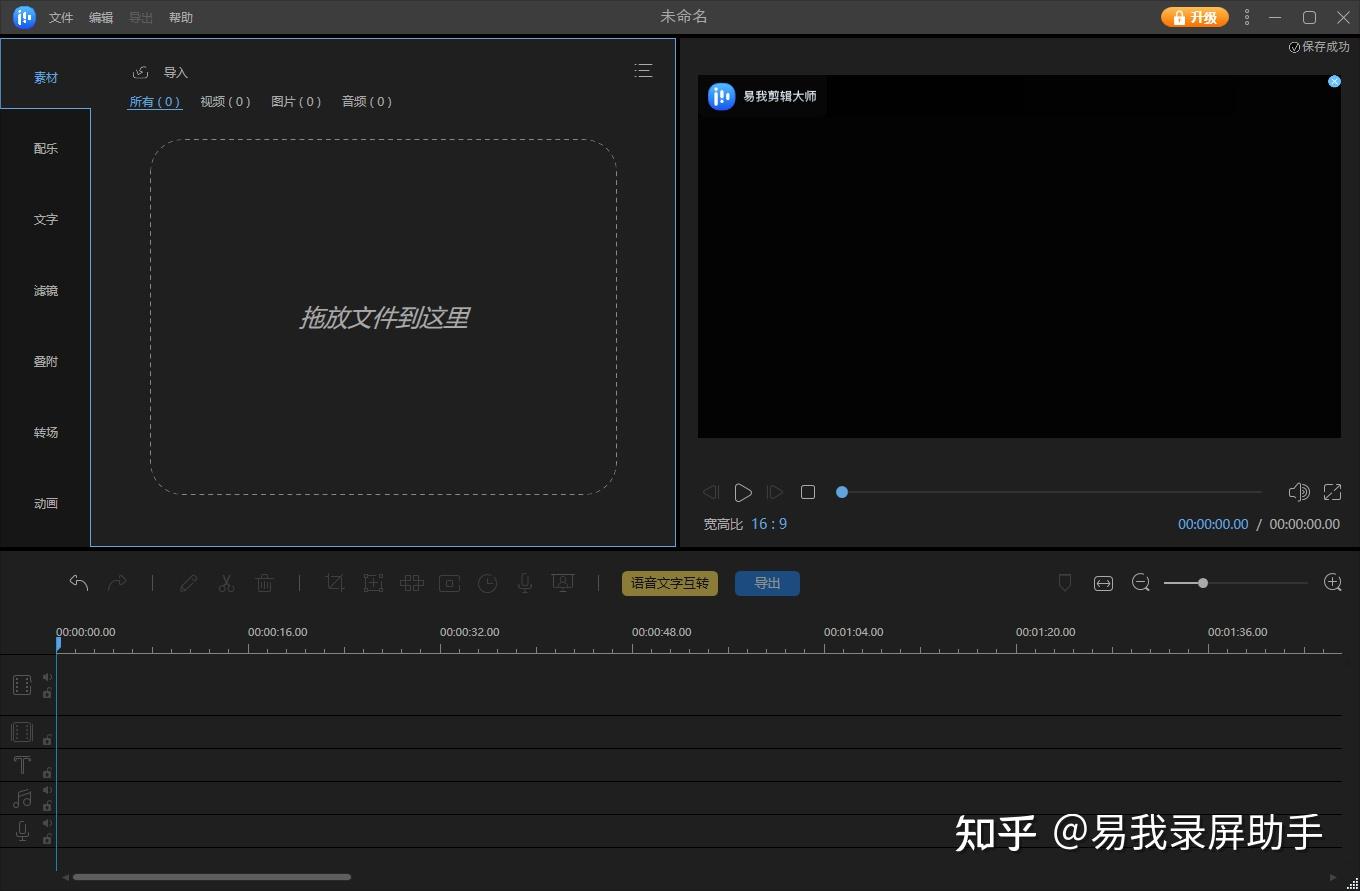1360x891 pixels.
Task: Click the 语音文字互转 button
Action: (x=670, y=583)
